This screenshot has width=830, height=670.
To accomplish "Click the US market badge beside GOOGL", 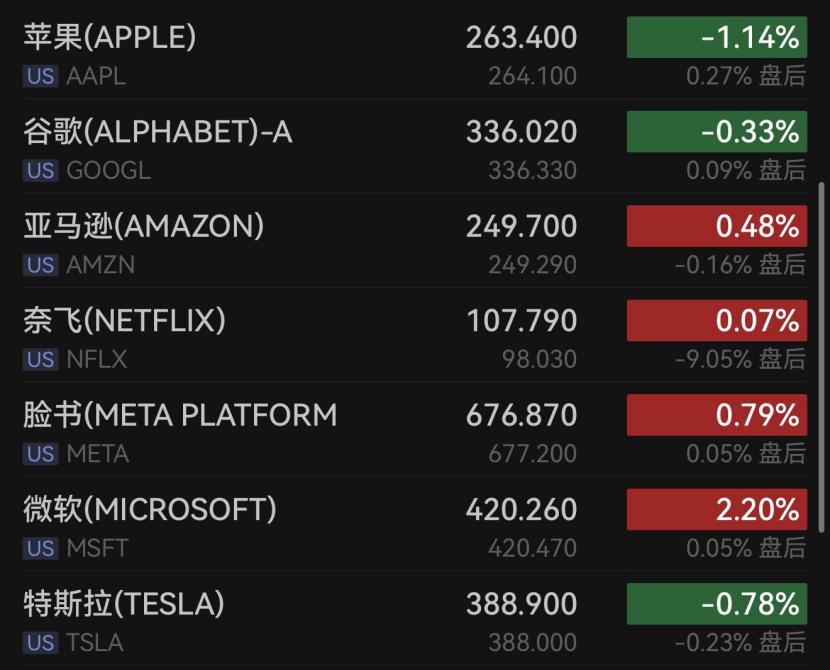I will pos(41,171).
